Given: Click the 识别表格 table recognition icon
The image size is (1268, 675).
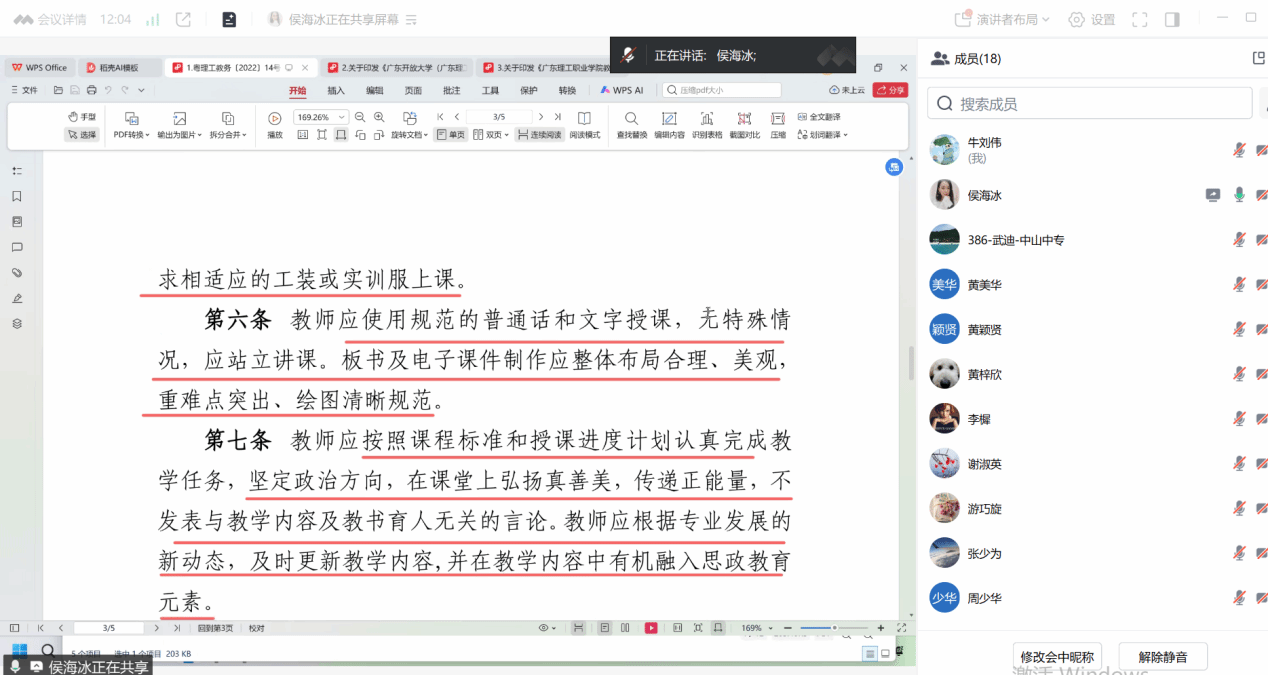Looking at the screenshot, I should pos(707,119).
